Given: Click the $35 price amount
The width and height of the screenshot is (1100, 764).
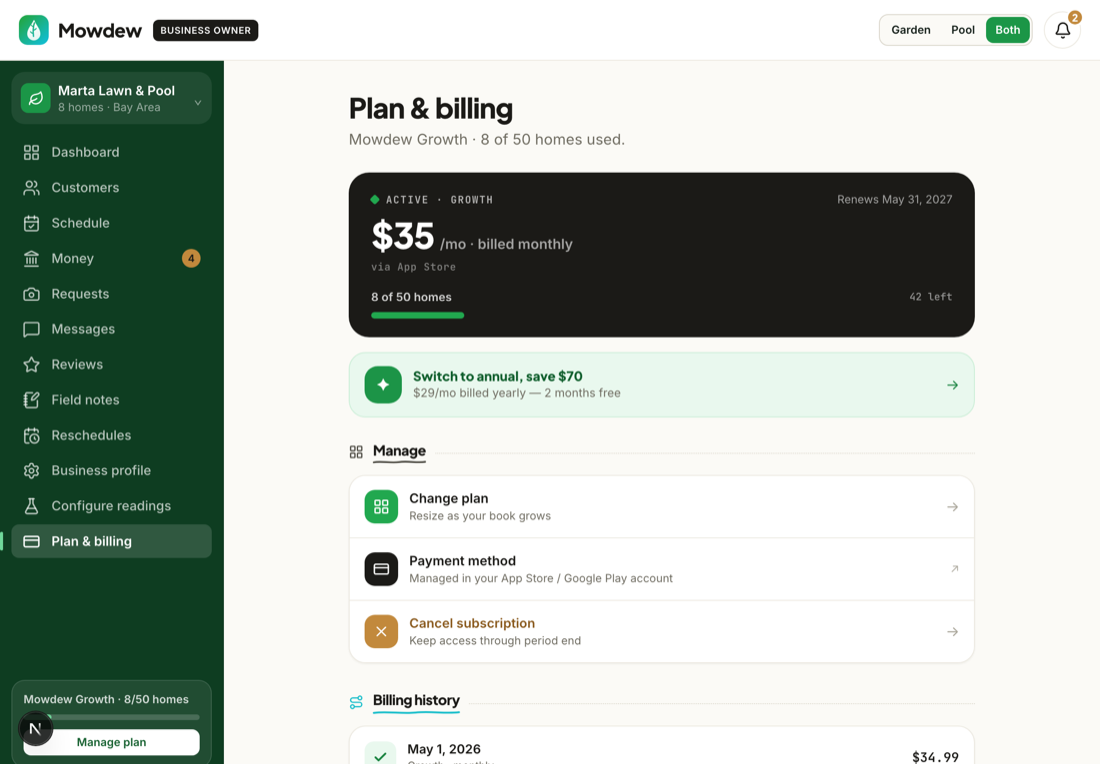Looking at the screenshot, I should pyautogui.click(x=403, y=236).
